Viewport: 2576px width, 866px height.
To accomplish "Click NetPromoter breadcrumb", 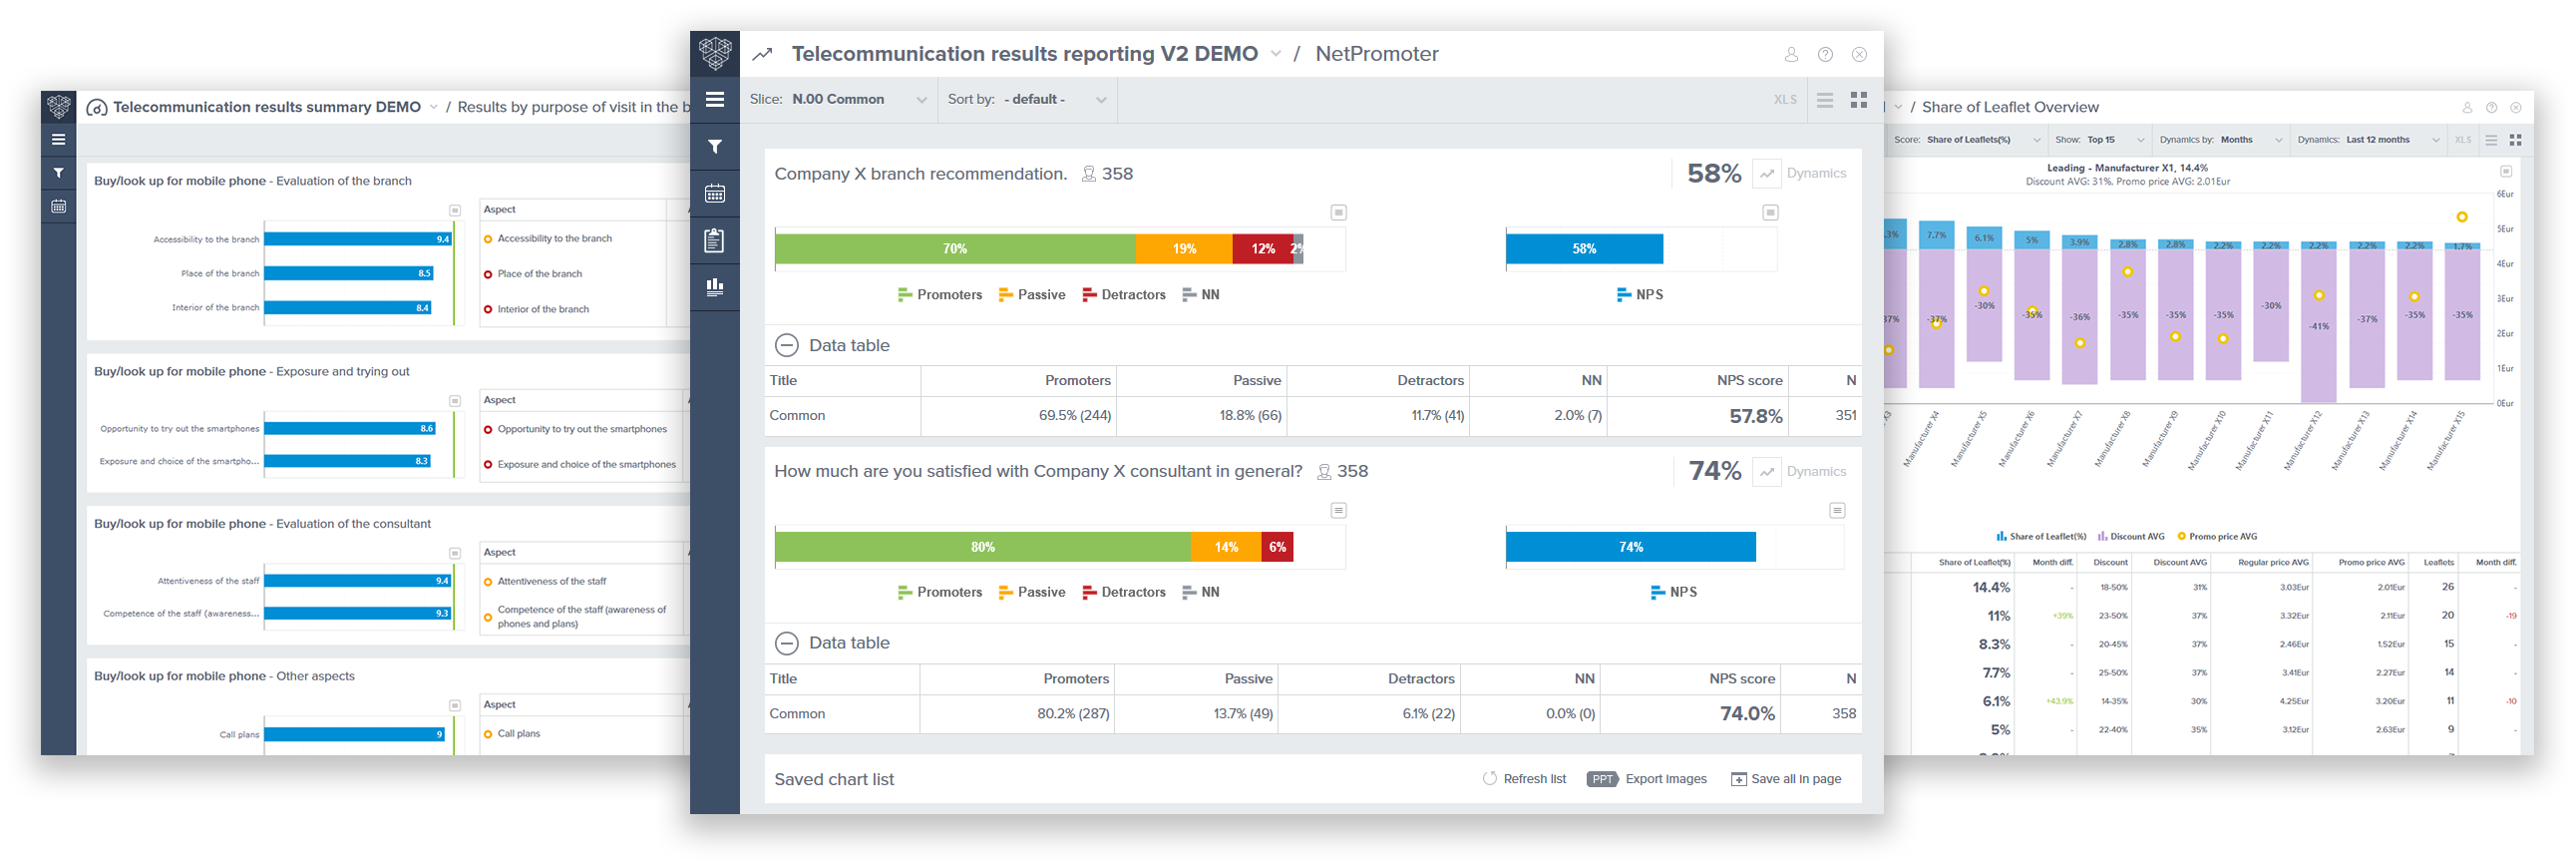I will tap(1376, 54).
